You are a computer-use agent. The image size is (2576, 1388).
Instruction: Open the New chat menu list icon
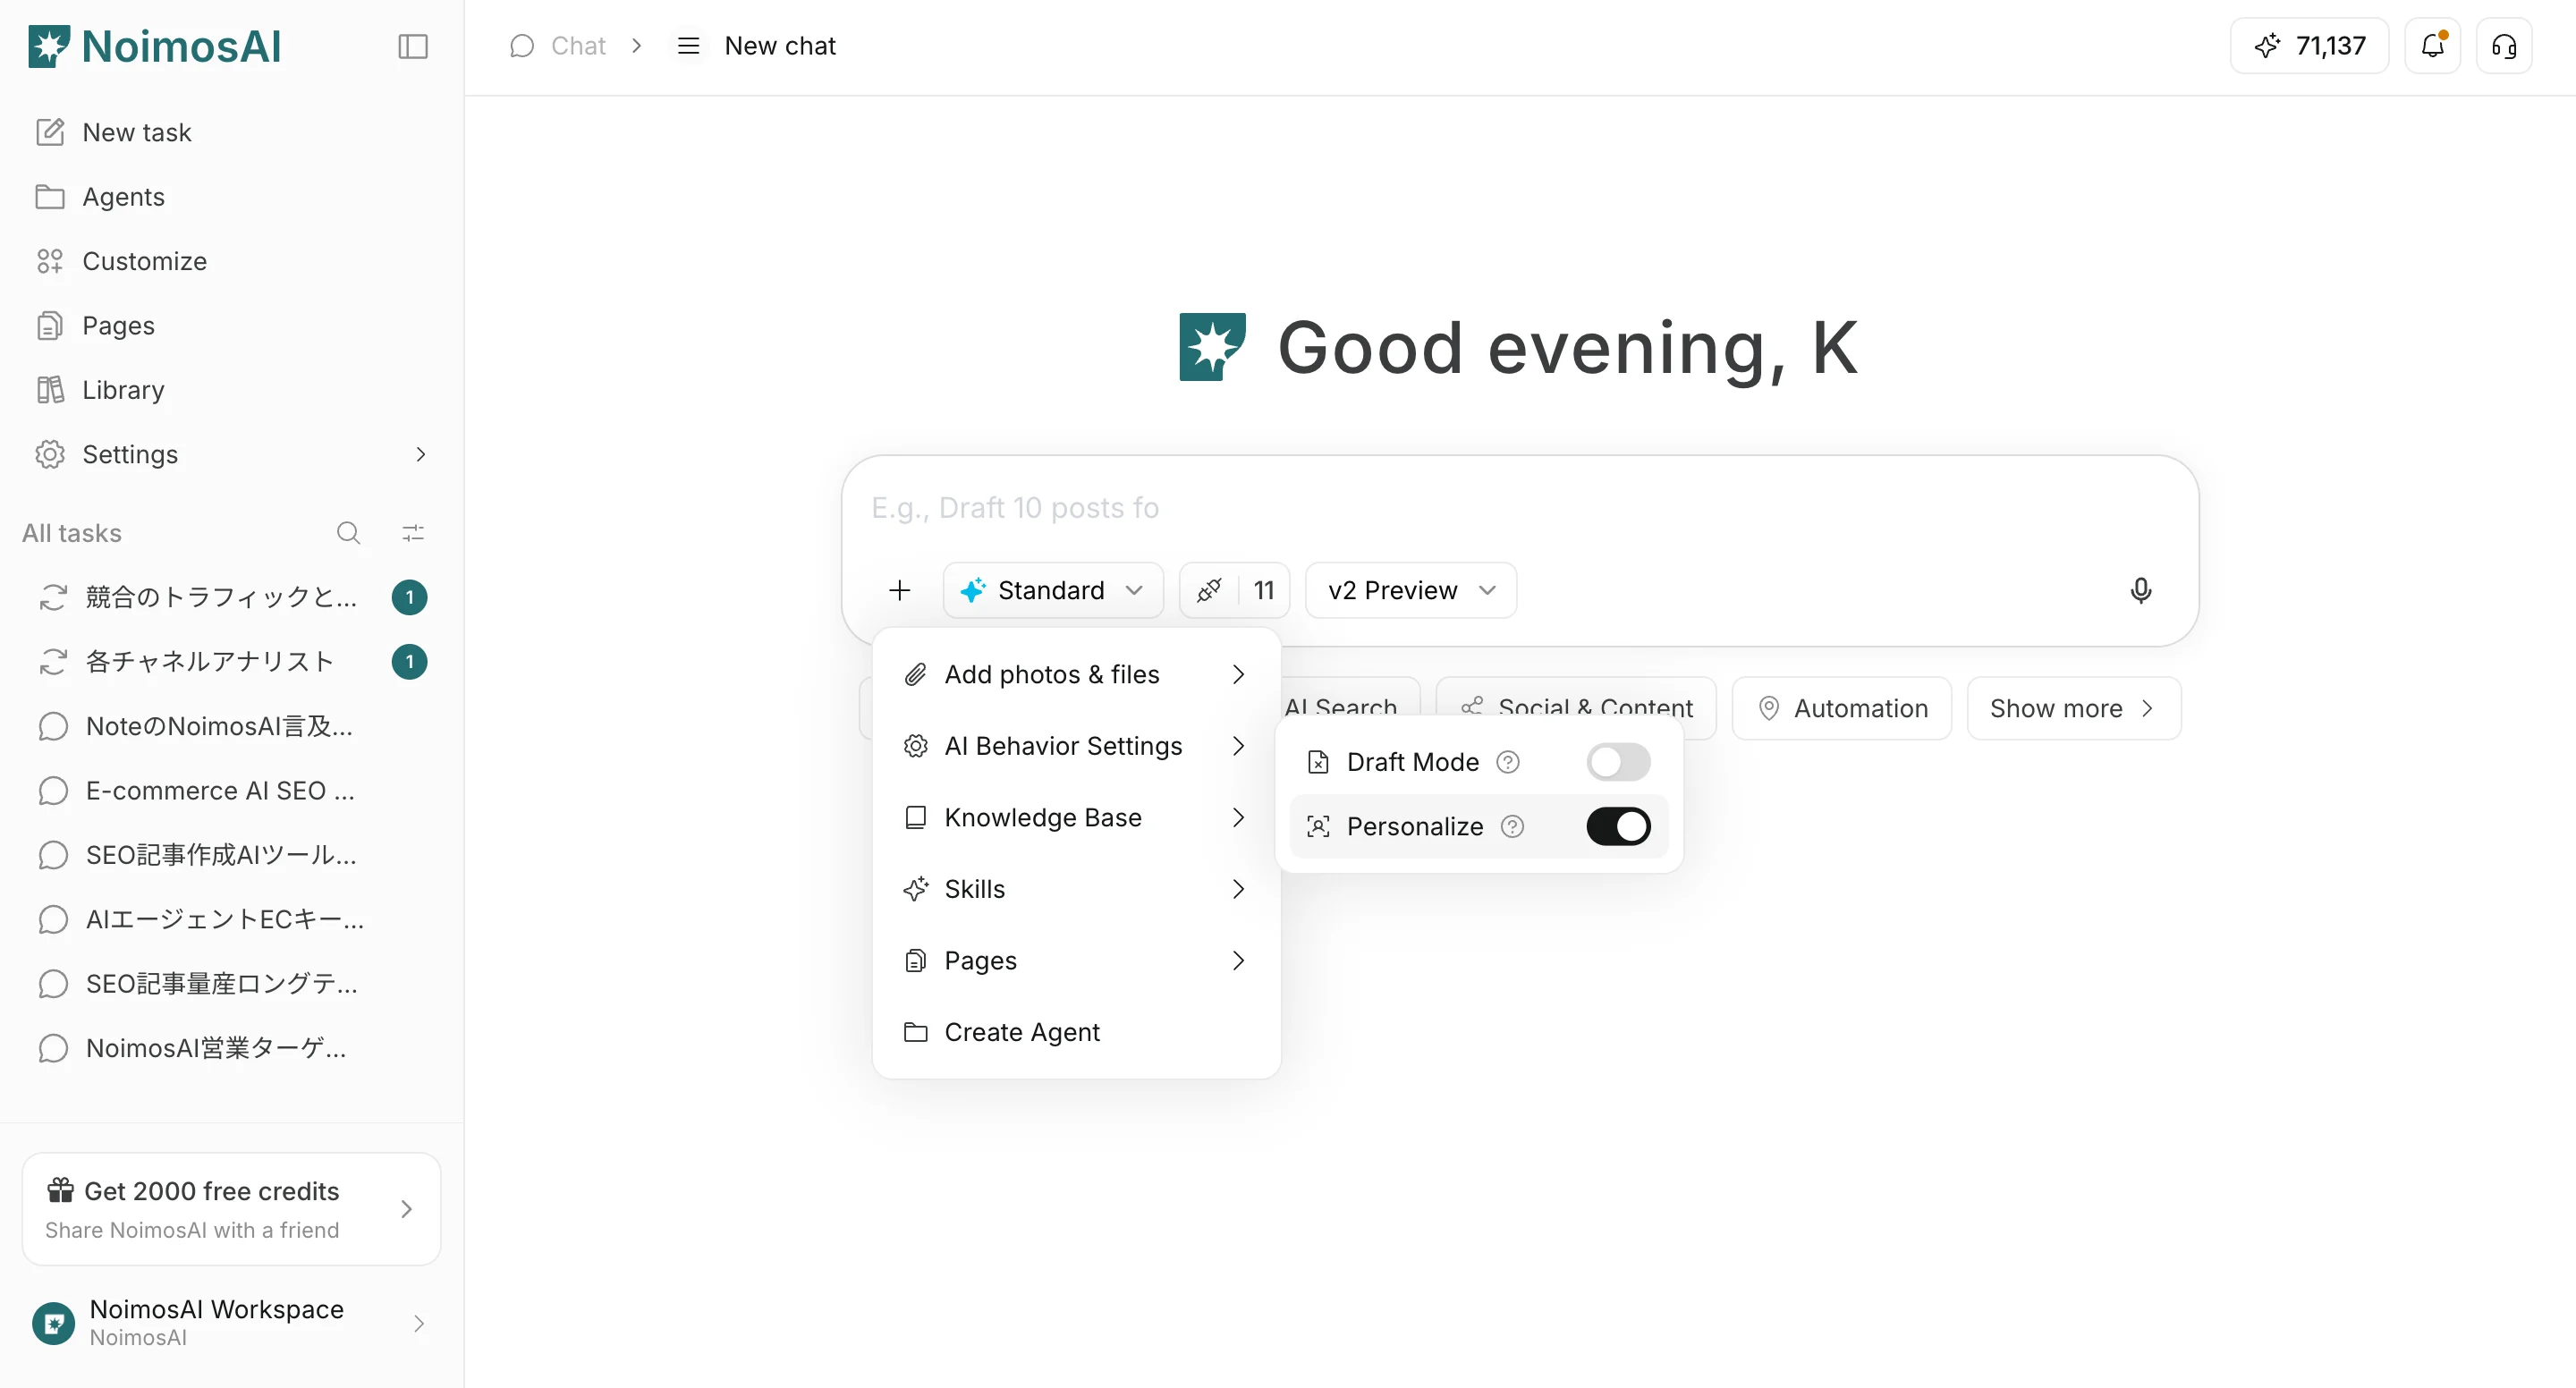pos(688,46)
